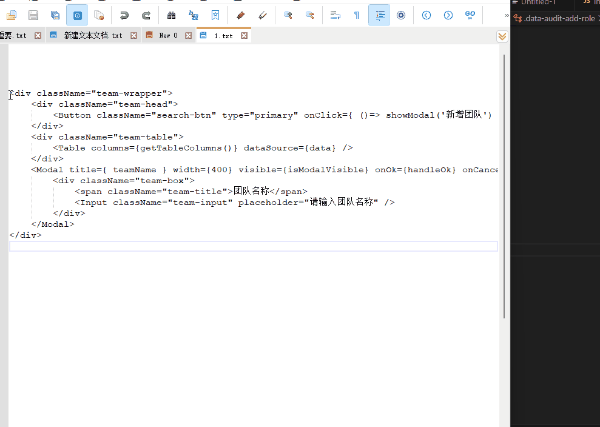Image resolution: width=600 pixels, height=427 pixels.
Task: Click the text 团队名称 inside span
Action: [251, 191]
